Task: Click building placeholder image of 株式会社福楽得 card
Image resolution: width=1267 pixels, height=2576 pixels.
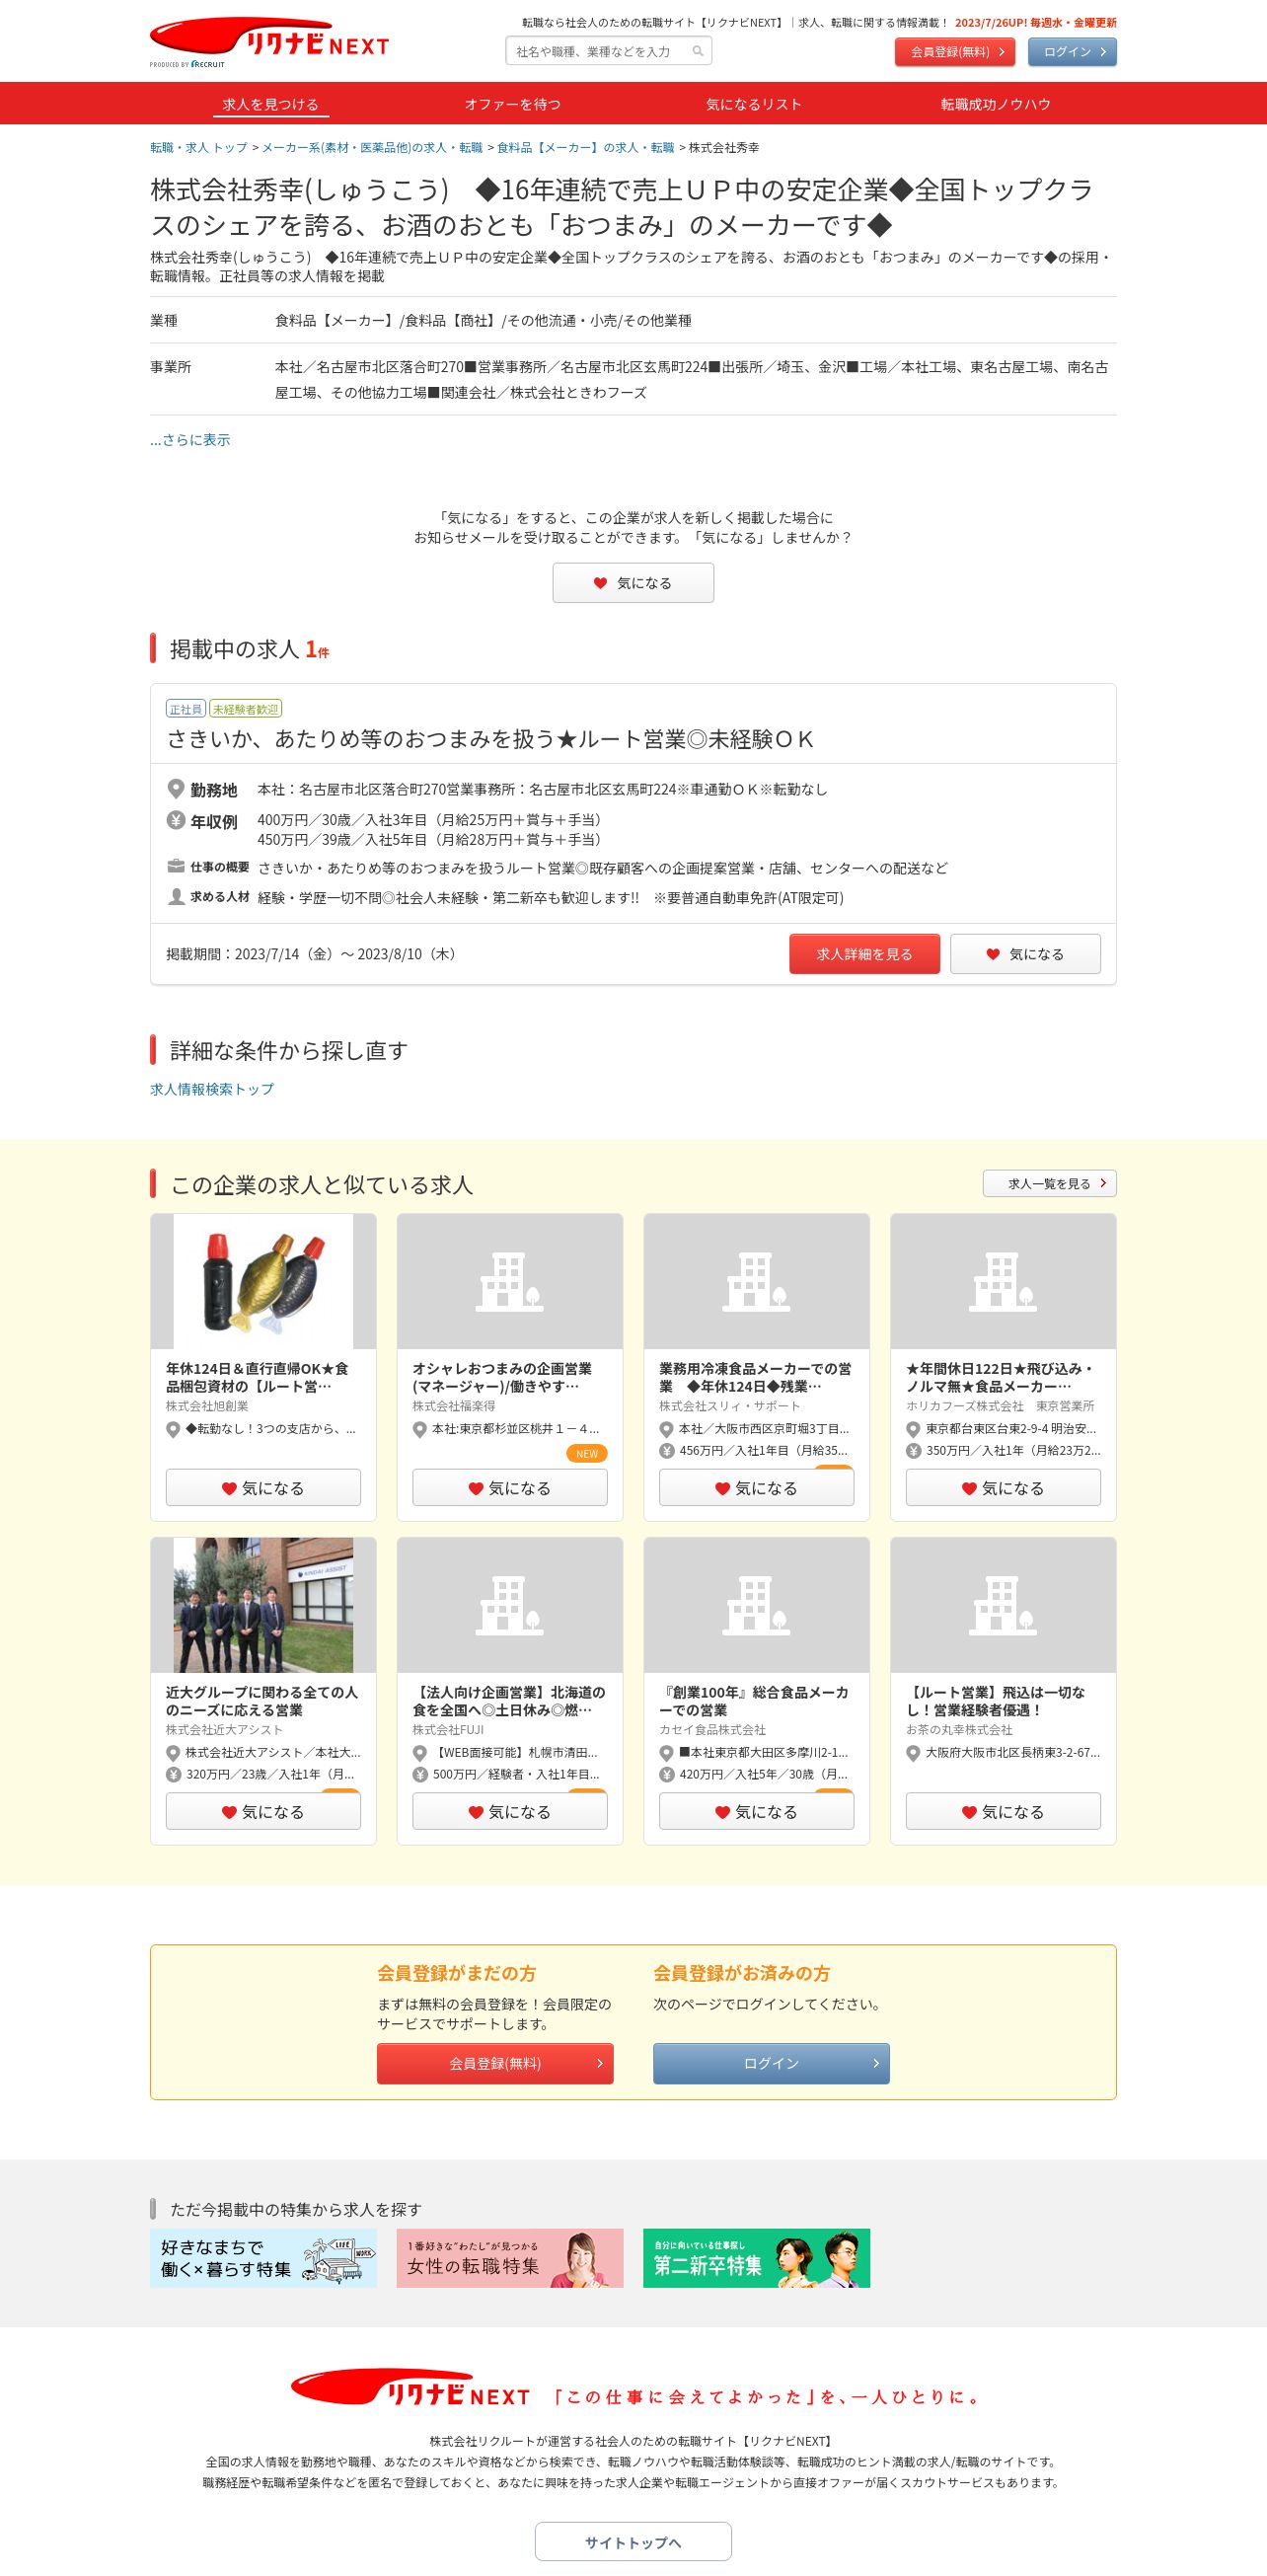Action: point(510,1281)
